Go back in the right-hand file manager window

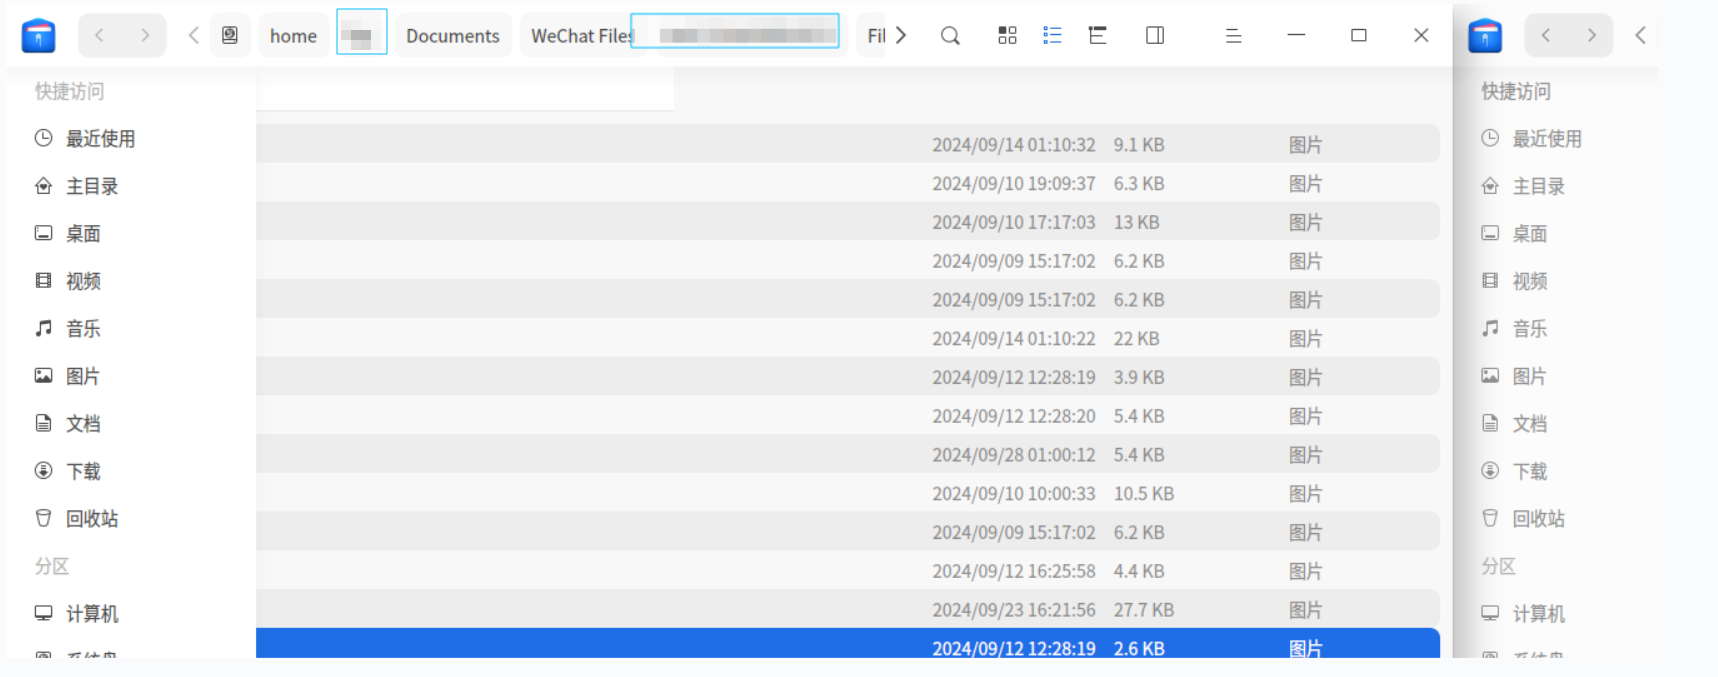point(1546,36)
